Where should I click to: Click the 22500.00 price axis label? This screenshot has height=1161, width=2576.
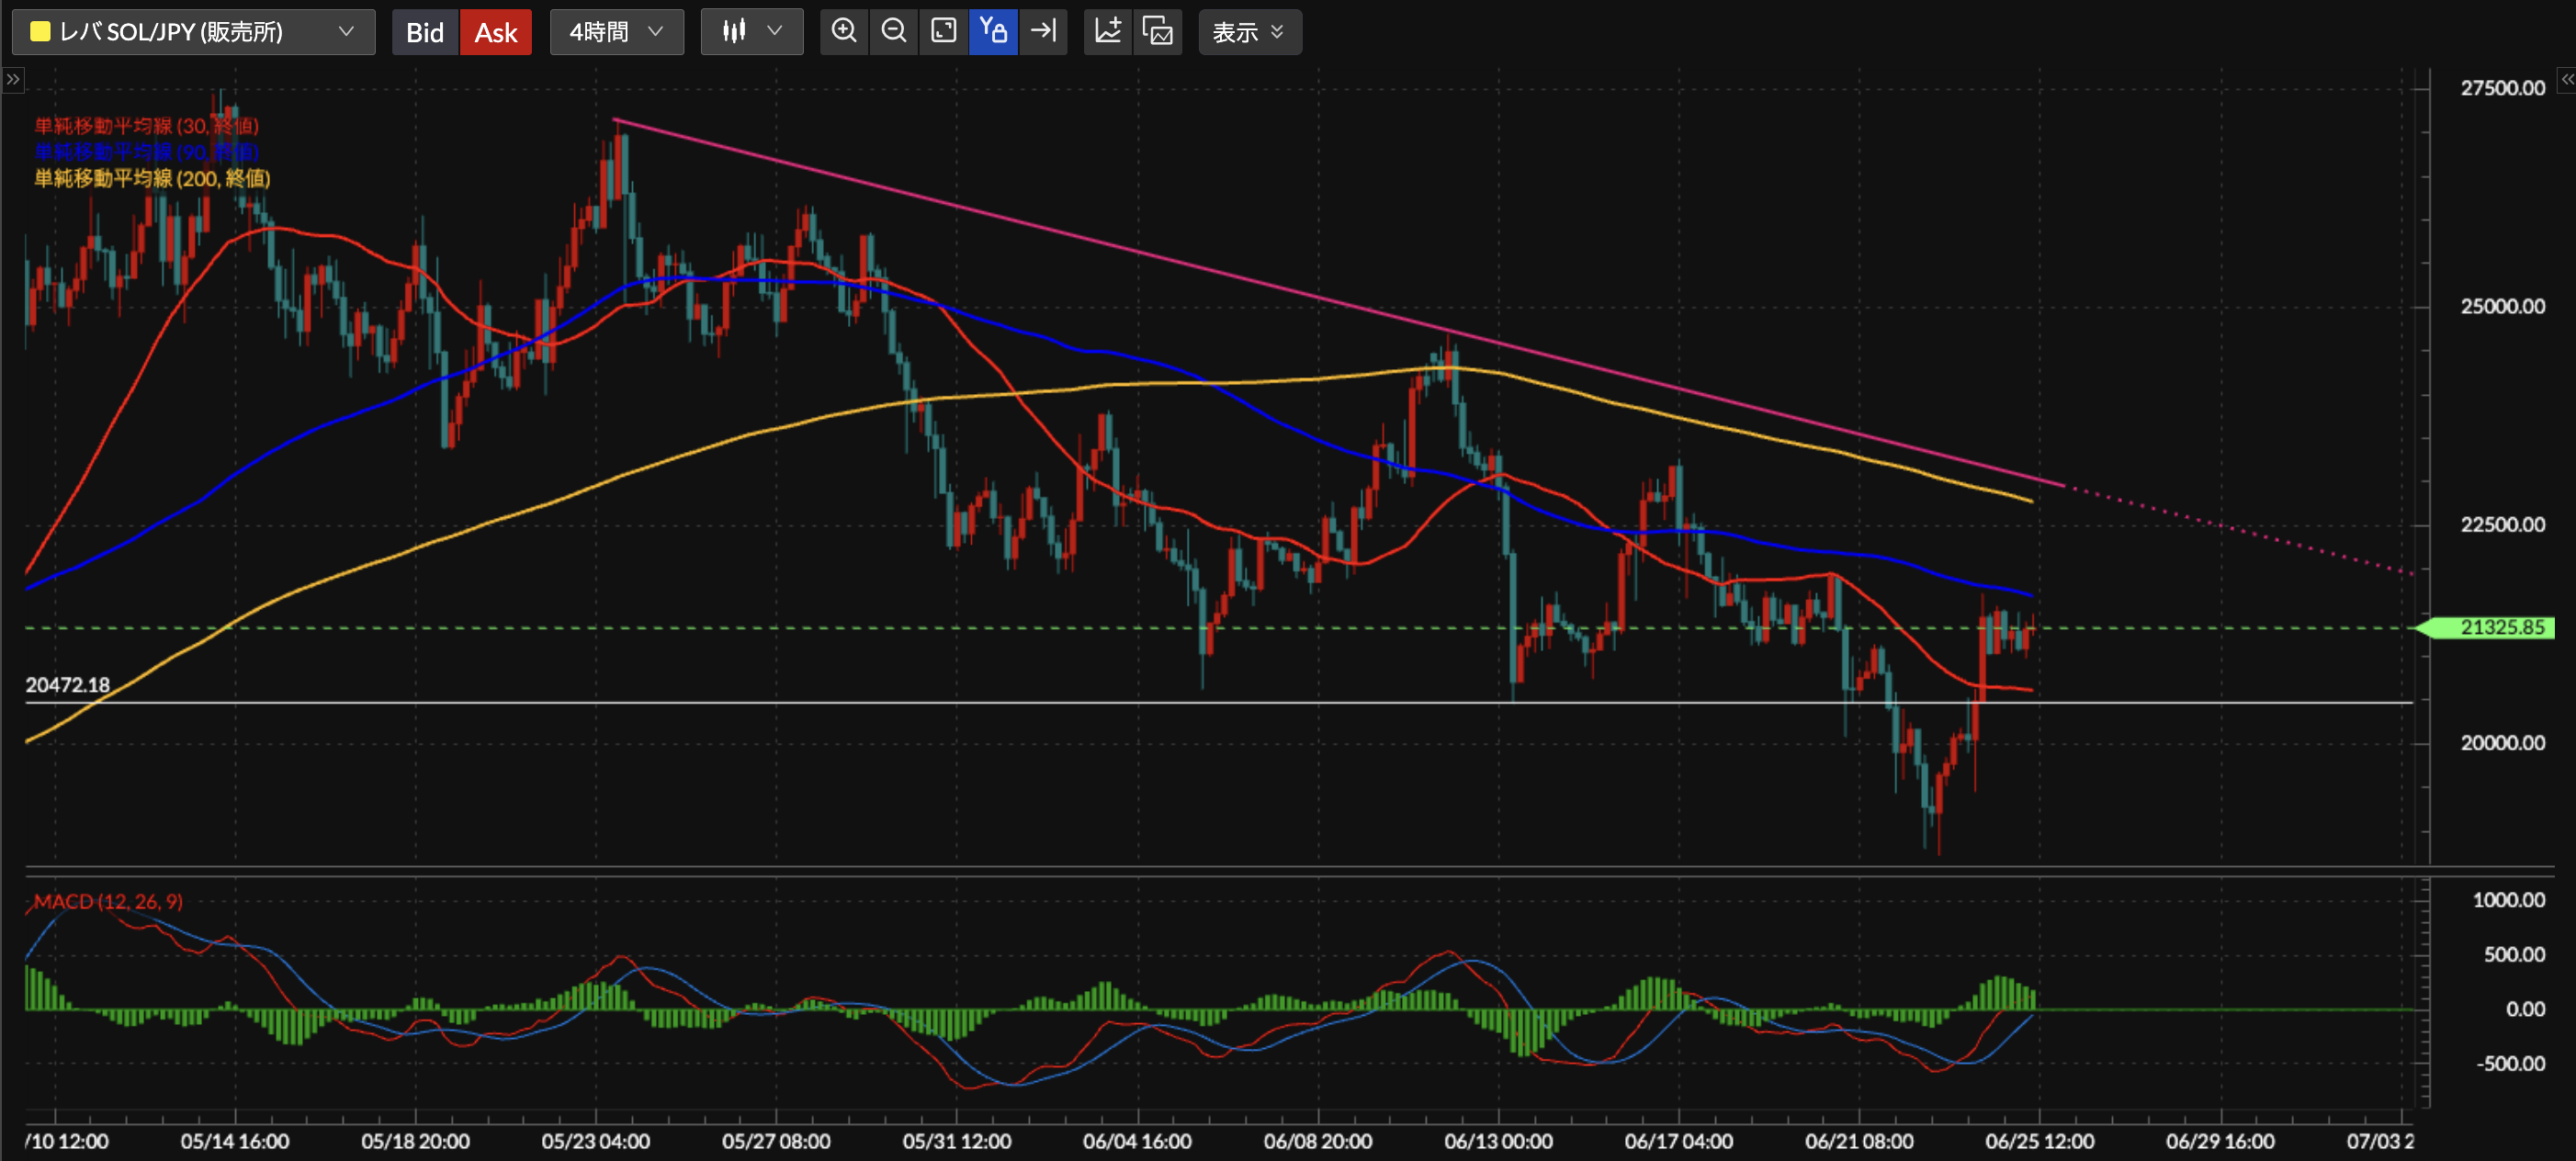pos(2502,524)
